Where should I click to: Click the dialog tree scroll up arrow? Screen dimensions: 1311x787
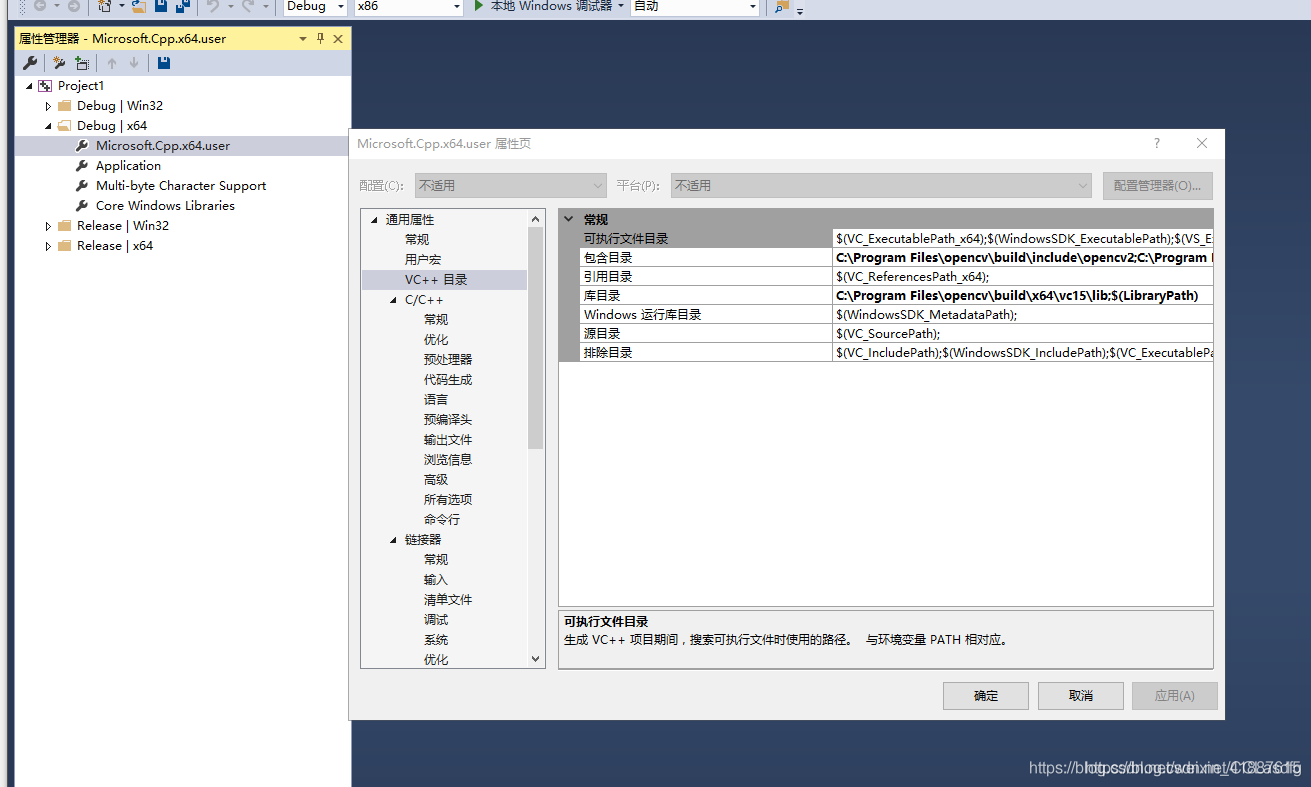(x=536, y=218)
